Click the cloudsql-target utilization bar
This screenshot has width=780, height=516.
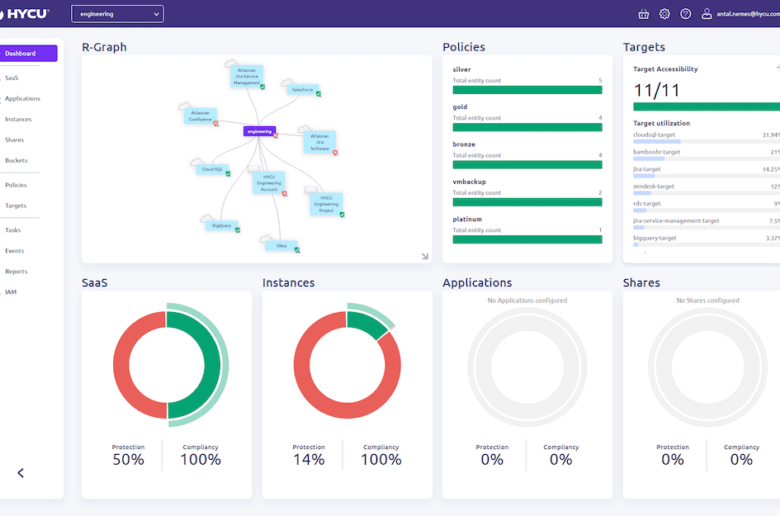tap(706, 142)
